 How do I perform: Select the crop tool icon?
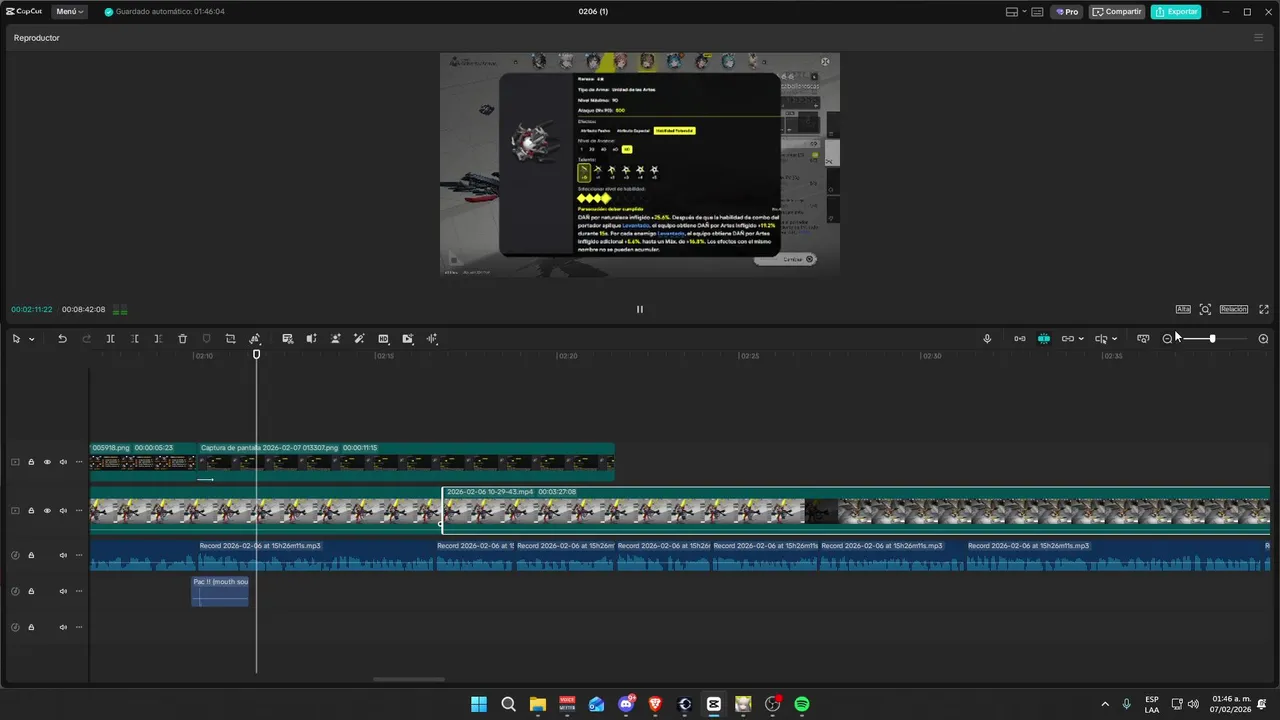(230, 339)
